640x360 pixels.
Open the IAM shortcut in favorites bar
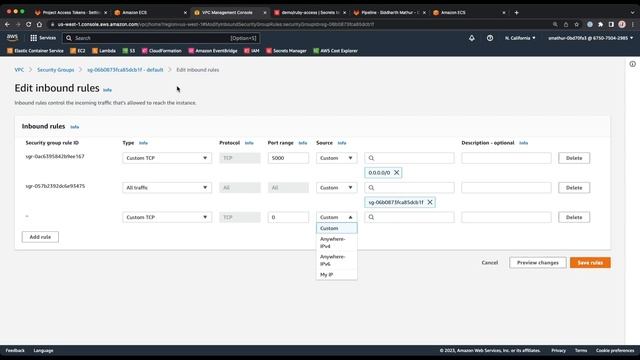pos(251,51)
